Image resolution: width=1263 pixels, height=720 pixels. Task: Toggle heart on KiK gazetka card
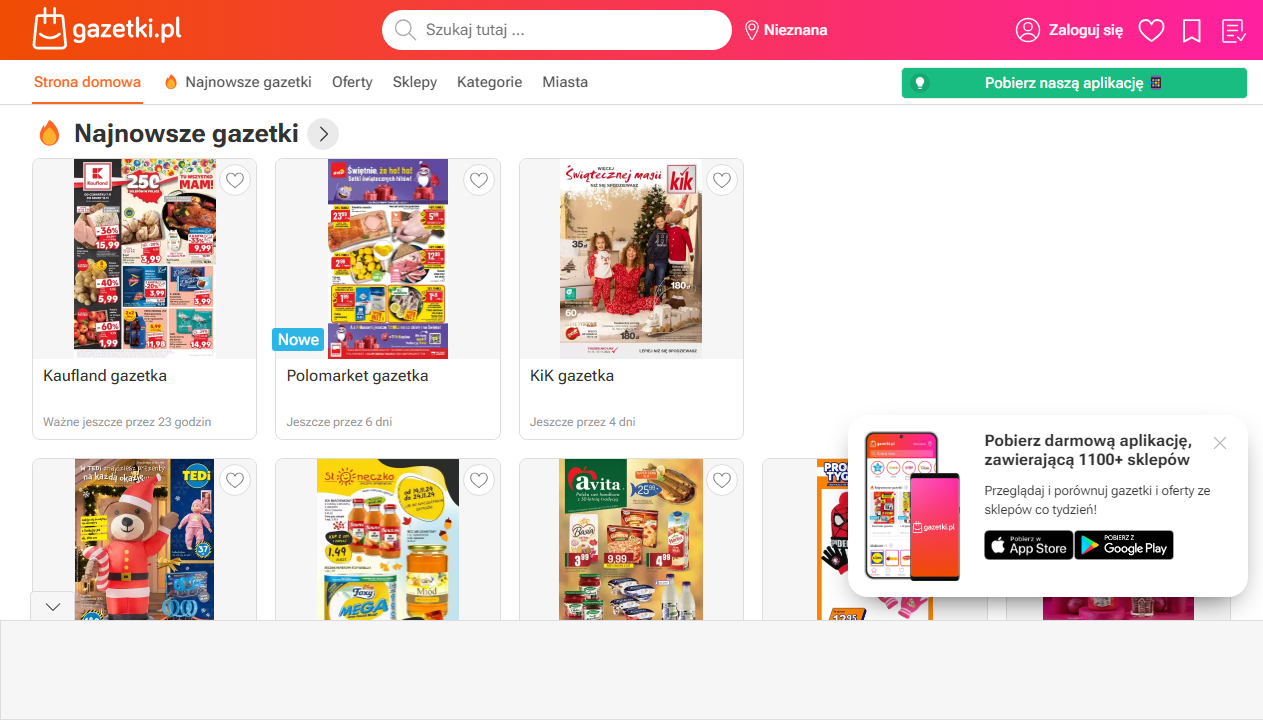pos(722,180)
